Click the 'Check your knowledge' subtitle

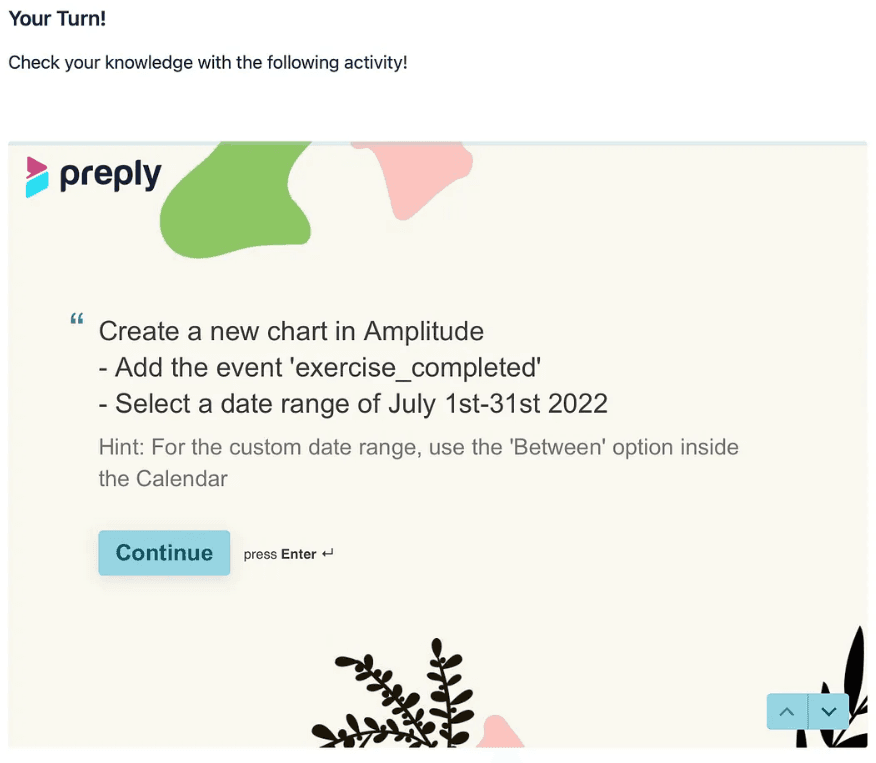208,62
